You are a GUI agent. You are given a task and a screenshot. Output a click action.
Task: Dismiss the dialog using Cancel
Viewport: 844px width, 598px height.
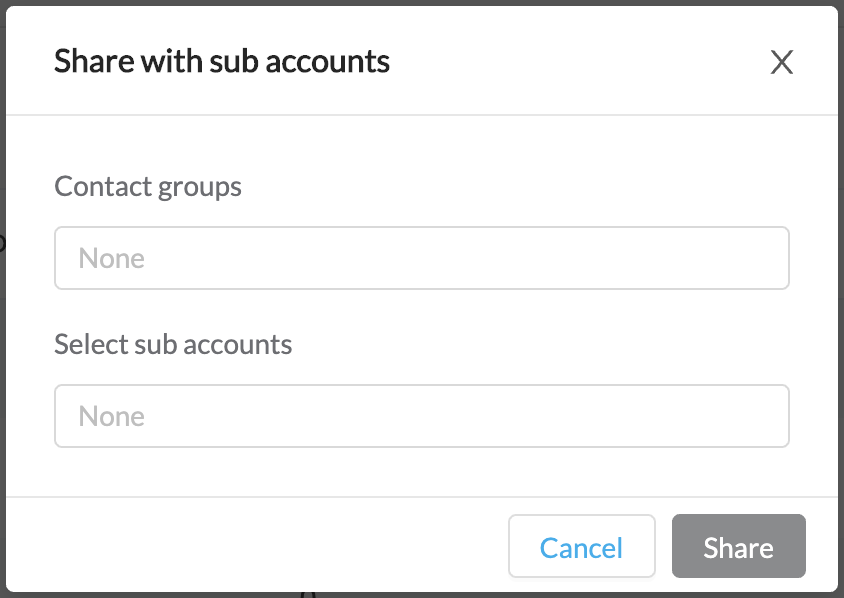coord(581,547)
